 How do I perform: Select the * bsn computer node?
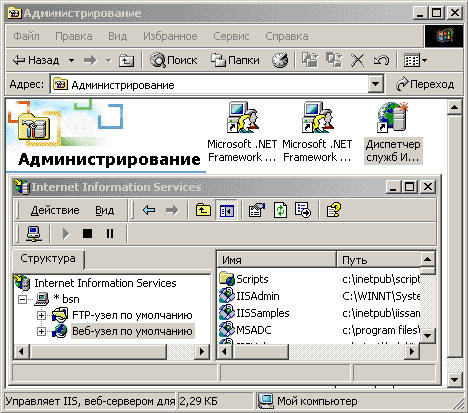[x=66, y=299]
